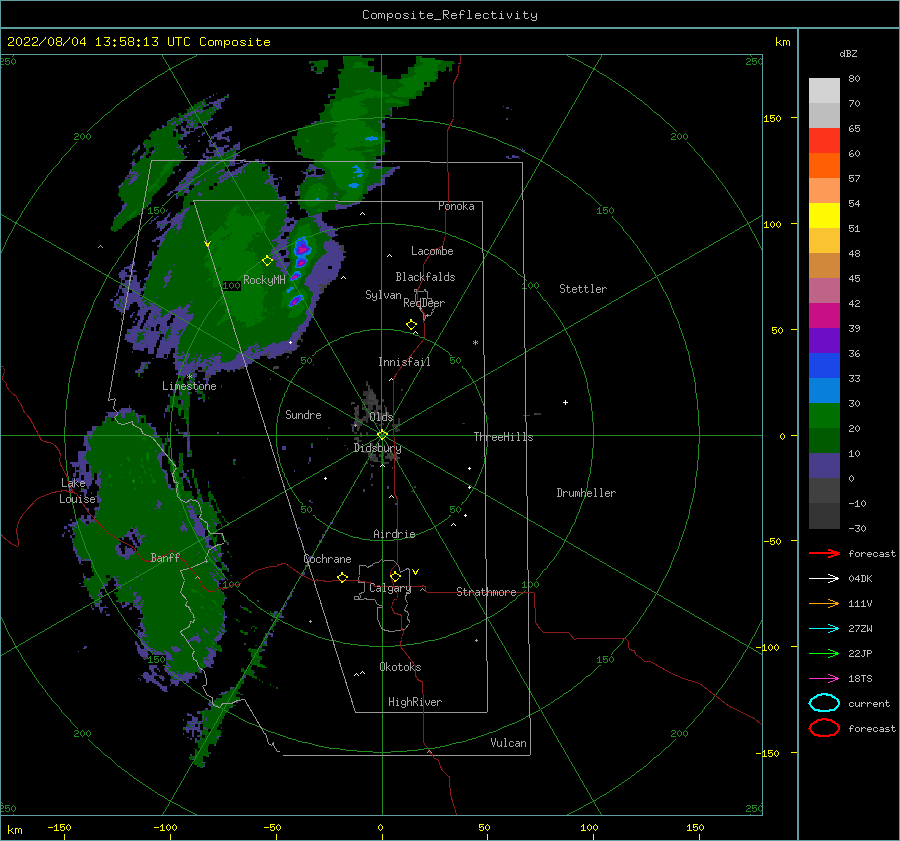Viewport: 900px width, 841px height.
Task: Click the Ponoka city label
Action: point(456,206)
